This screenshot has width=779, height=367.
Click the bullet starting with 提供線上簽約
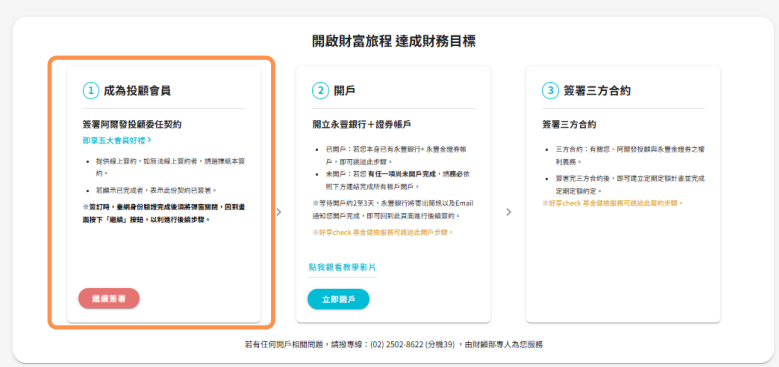pyautogui.click(x=170, y=167)
